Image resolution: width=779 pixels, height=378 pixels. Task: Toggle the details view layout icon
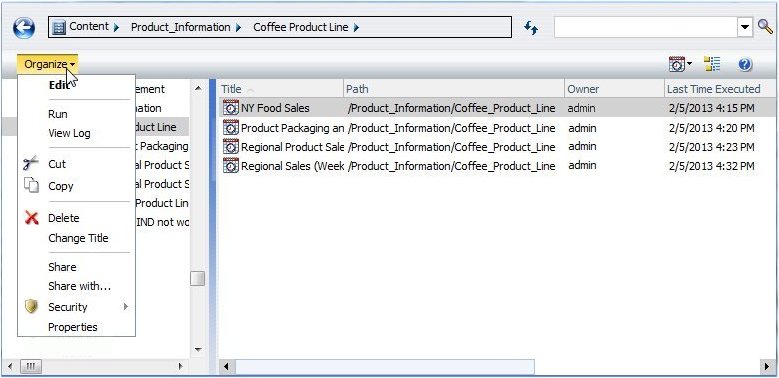click(712, 64)
